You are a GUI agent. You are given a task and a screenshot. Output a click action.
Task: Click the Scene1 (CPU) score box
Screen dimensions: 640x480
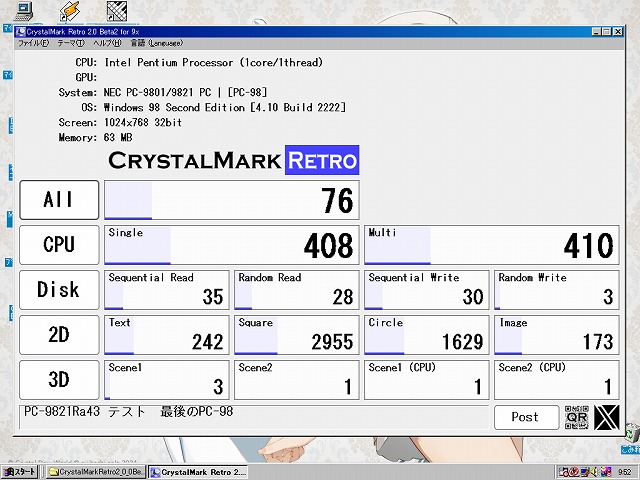(427, 380)
